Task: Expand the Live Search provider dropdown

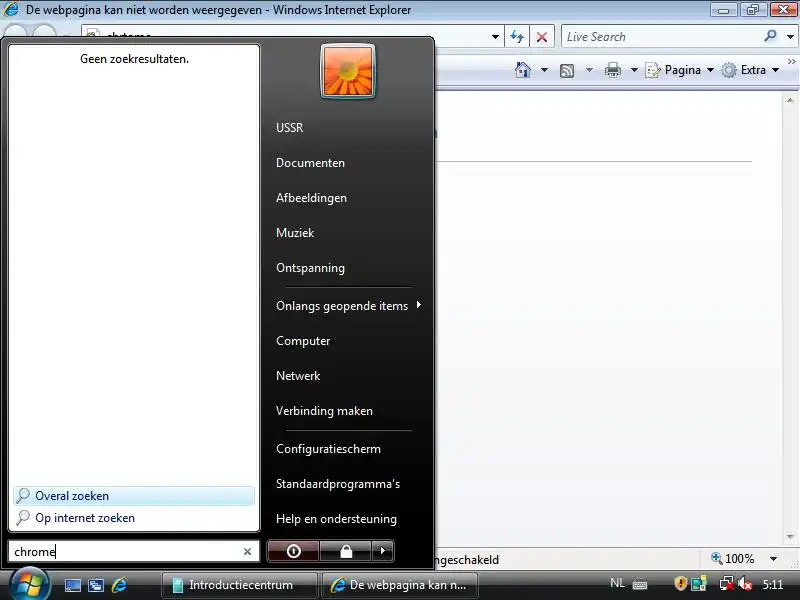Action: pyautogui.click(x=790, y=37)
